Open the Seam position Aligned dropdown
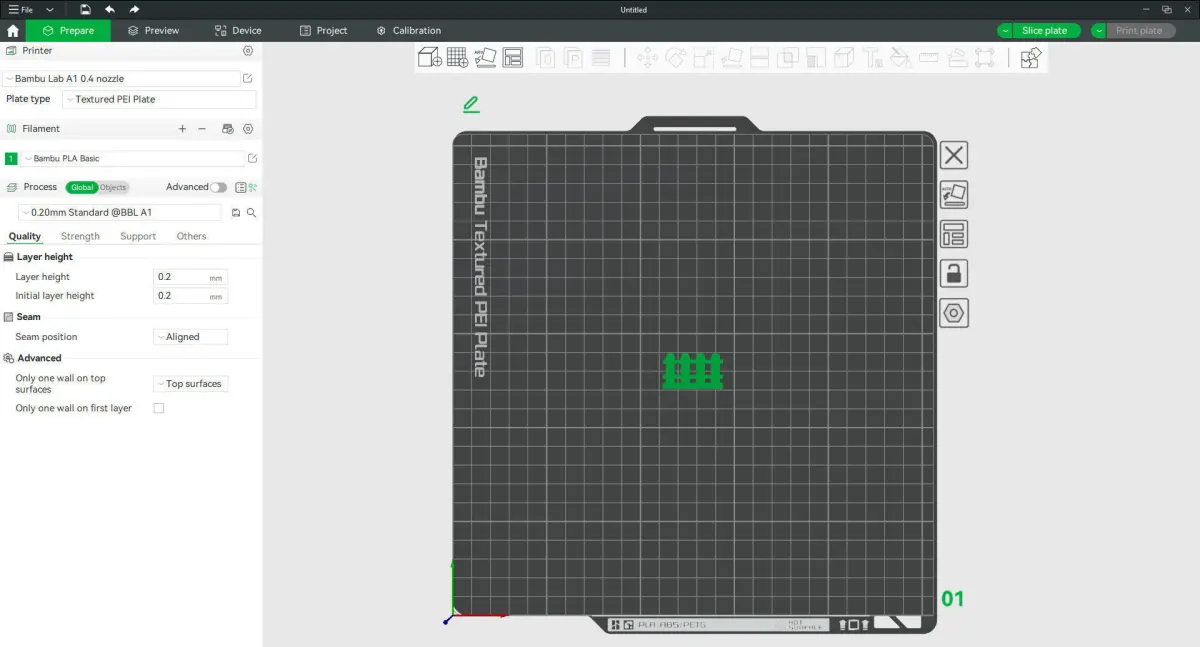1200x647 pixels. click(190, 337)
